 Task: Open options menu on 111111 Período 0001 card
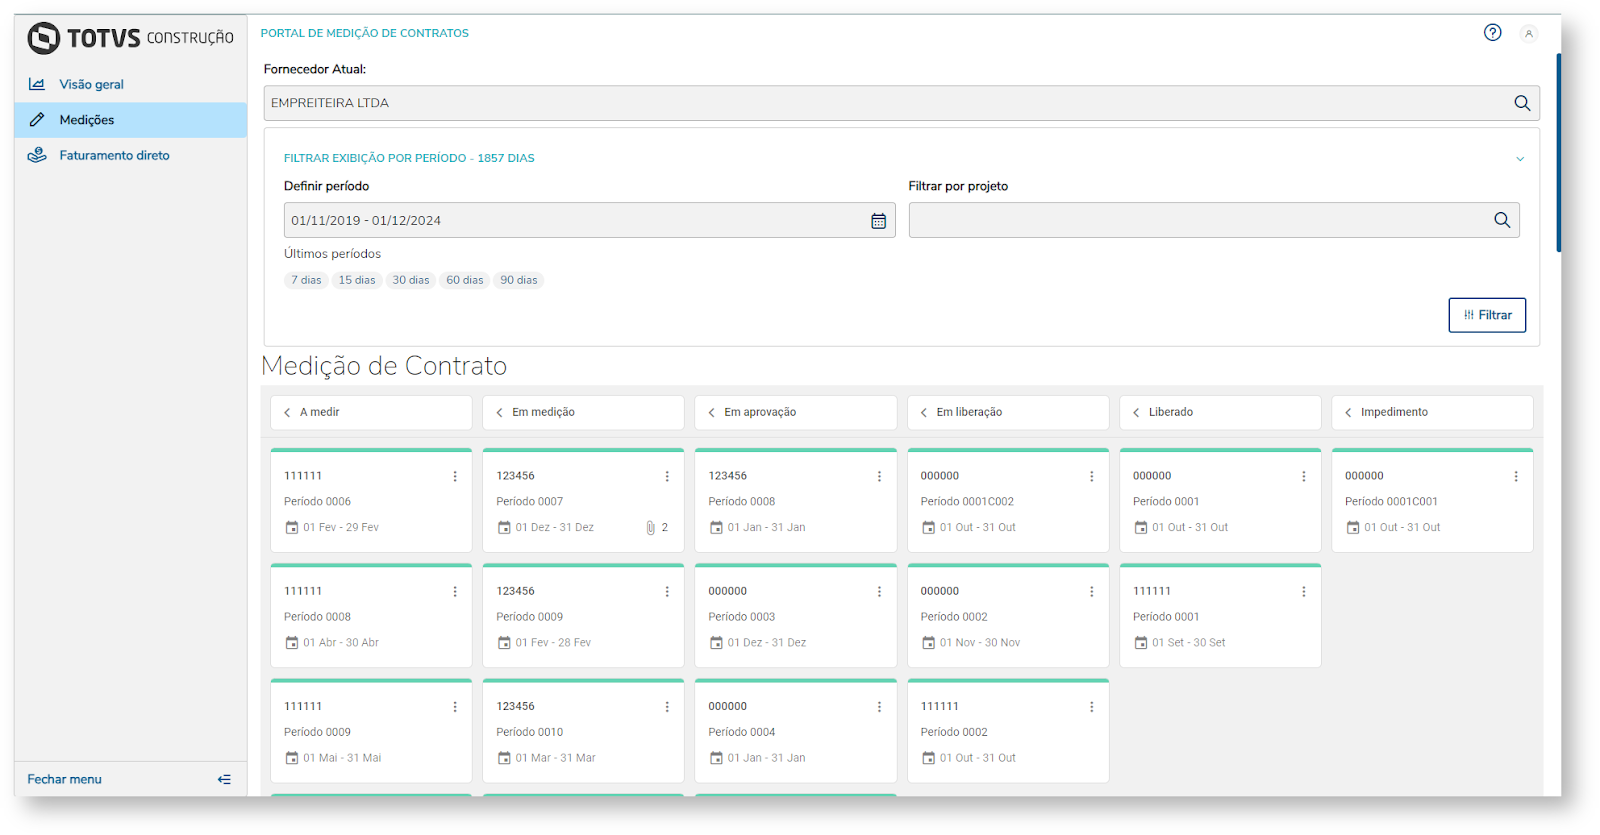click(1303, 592)
